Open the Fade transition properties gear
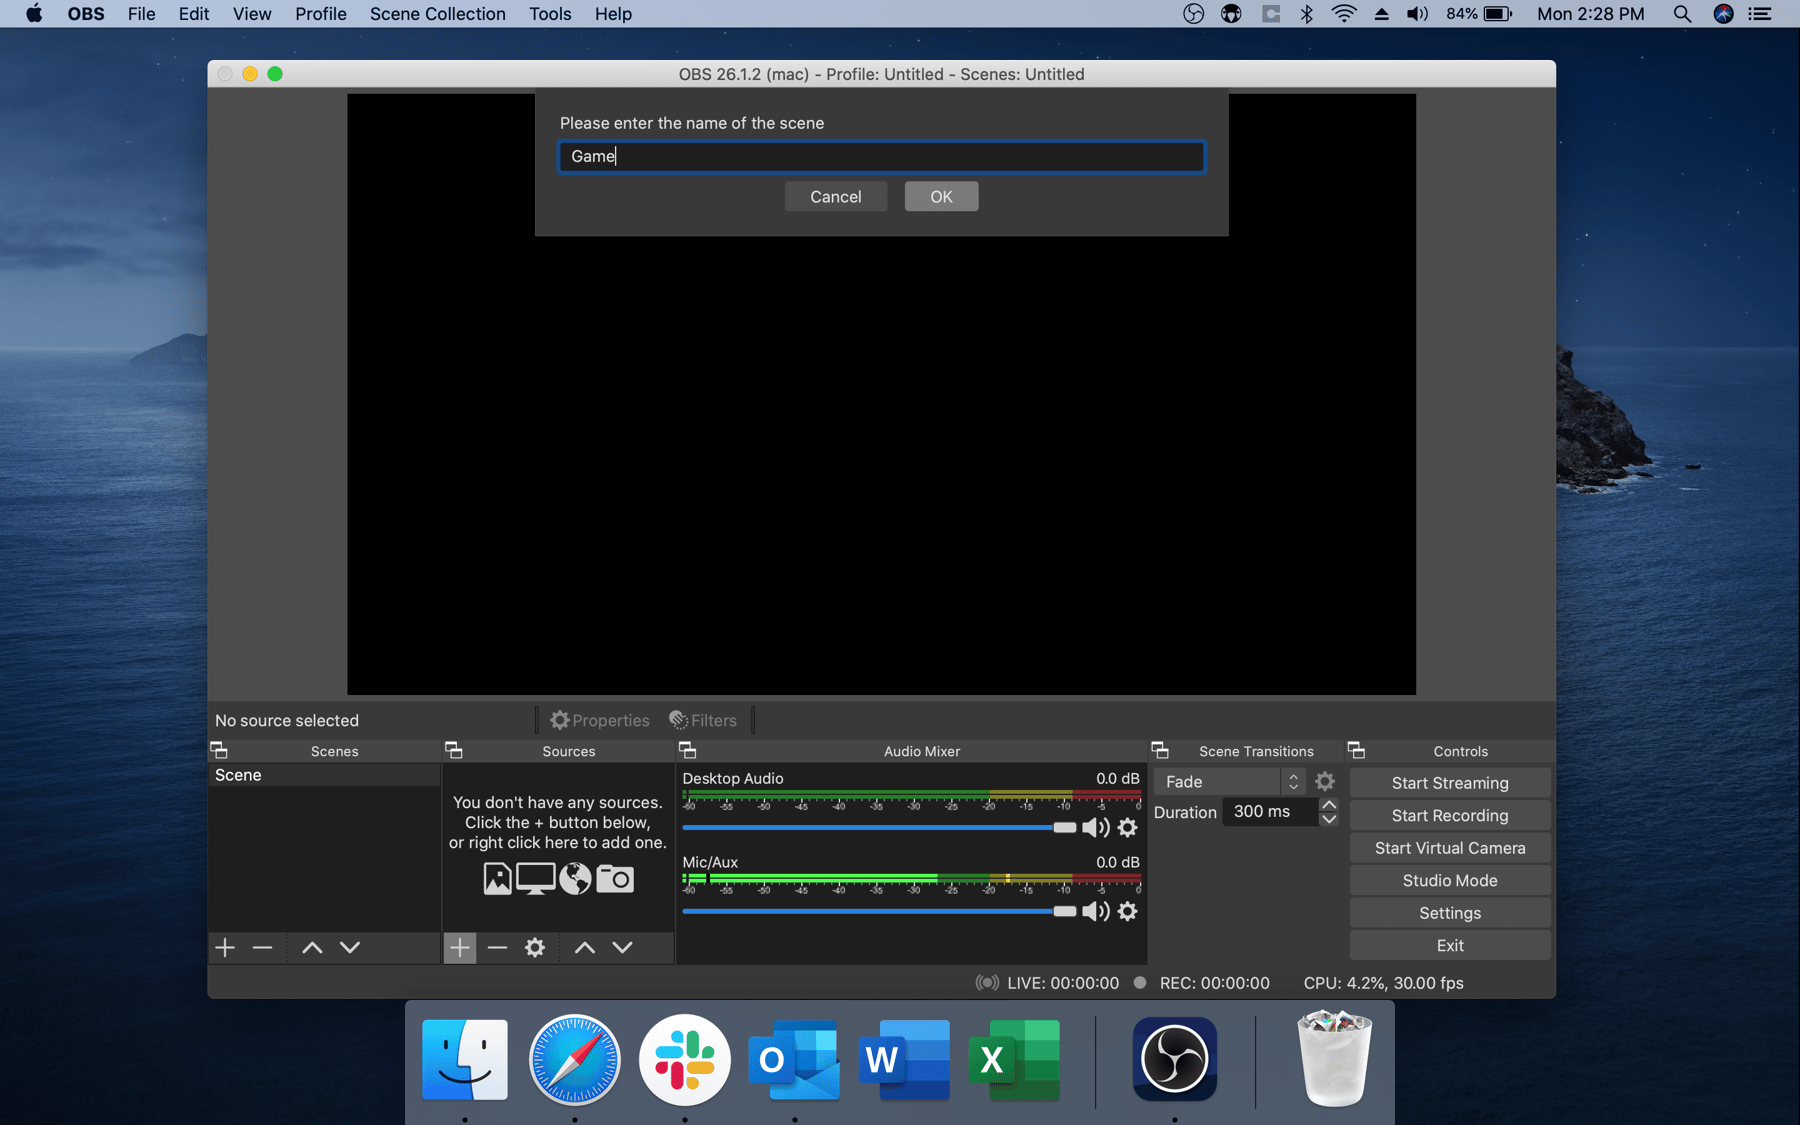The width and height of the screenshot is (1800, 1125). [1325, 782]
